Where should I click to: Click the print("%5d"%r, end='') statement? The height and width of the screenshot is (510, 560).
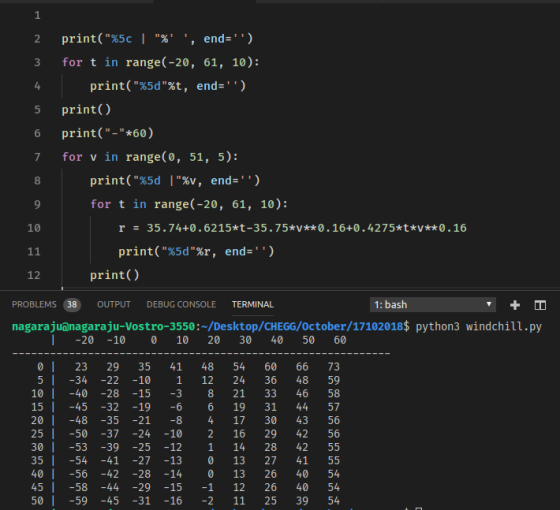point(196,252)
